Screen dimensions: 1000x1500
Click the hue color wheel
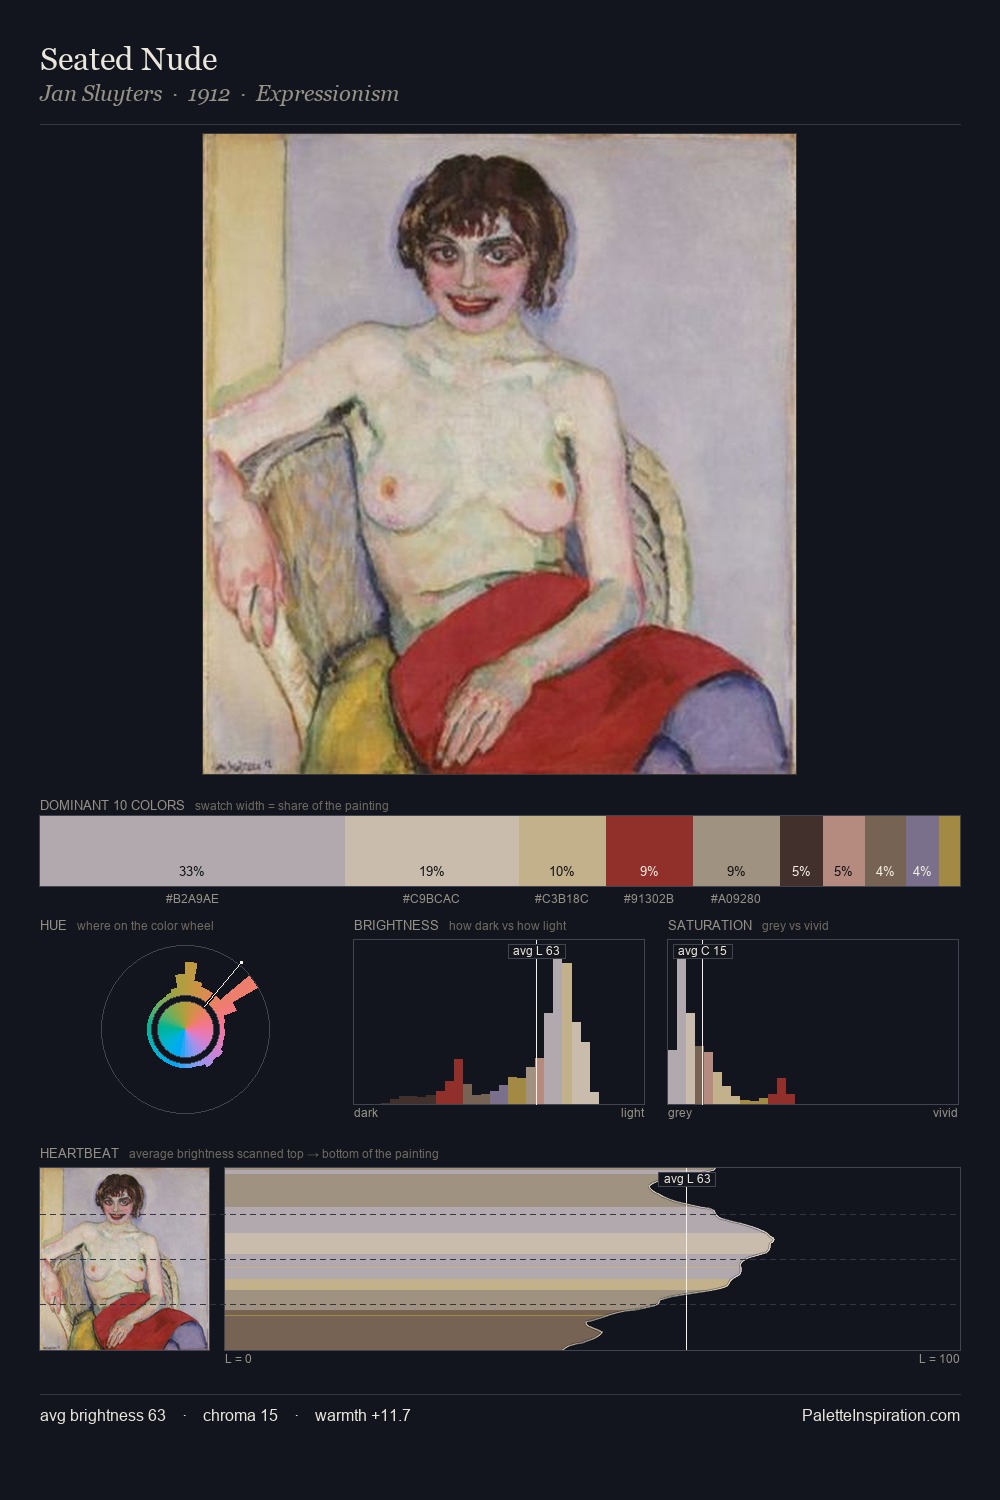click(185, 1028)
